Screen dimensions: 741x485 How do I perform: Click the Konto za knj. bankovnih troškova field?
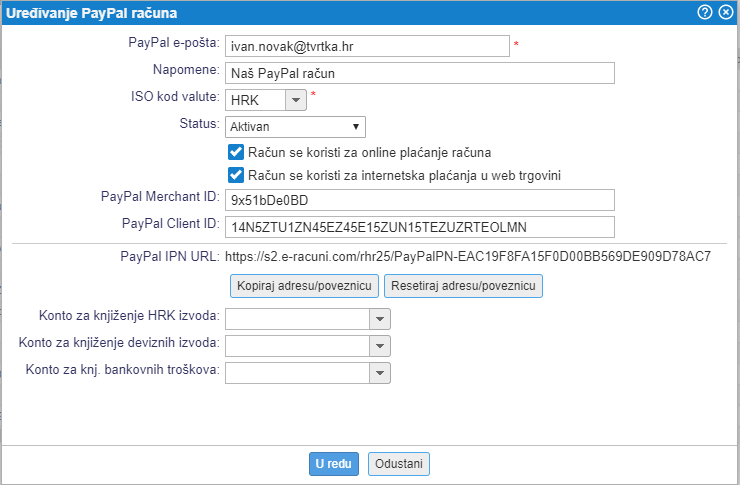pyautogui.click(x=297, y=373)
